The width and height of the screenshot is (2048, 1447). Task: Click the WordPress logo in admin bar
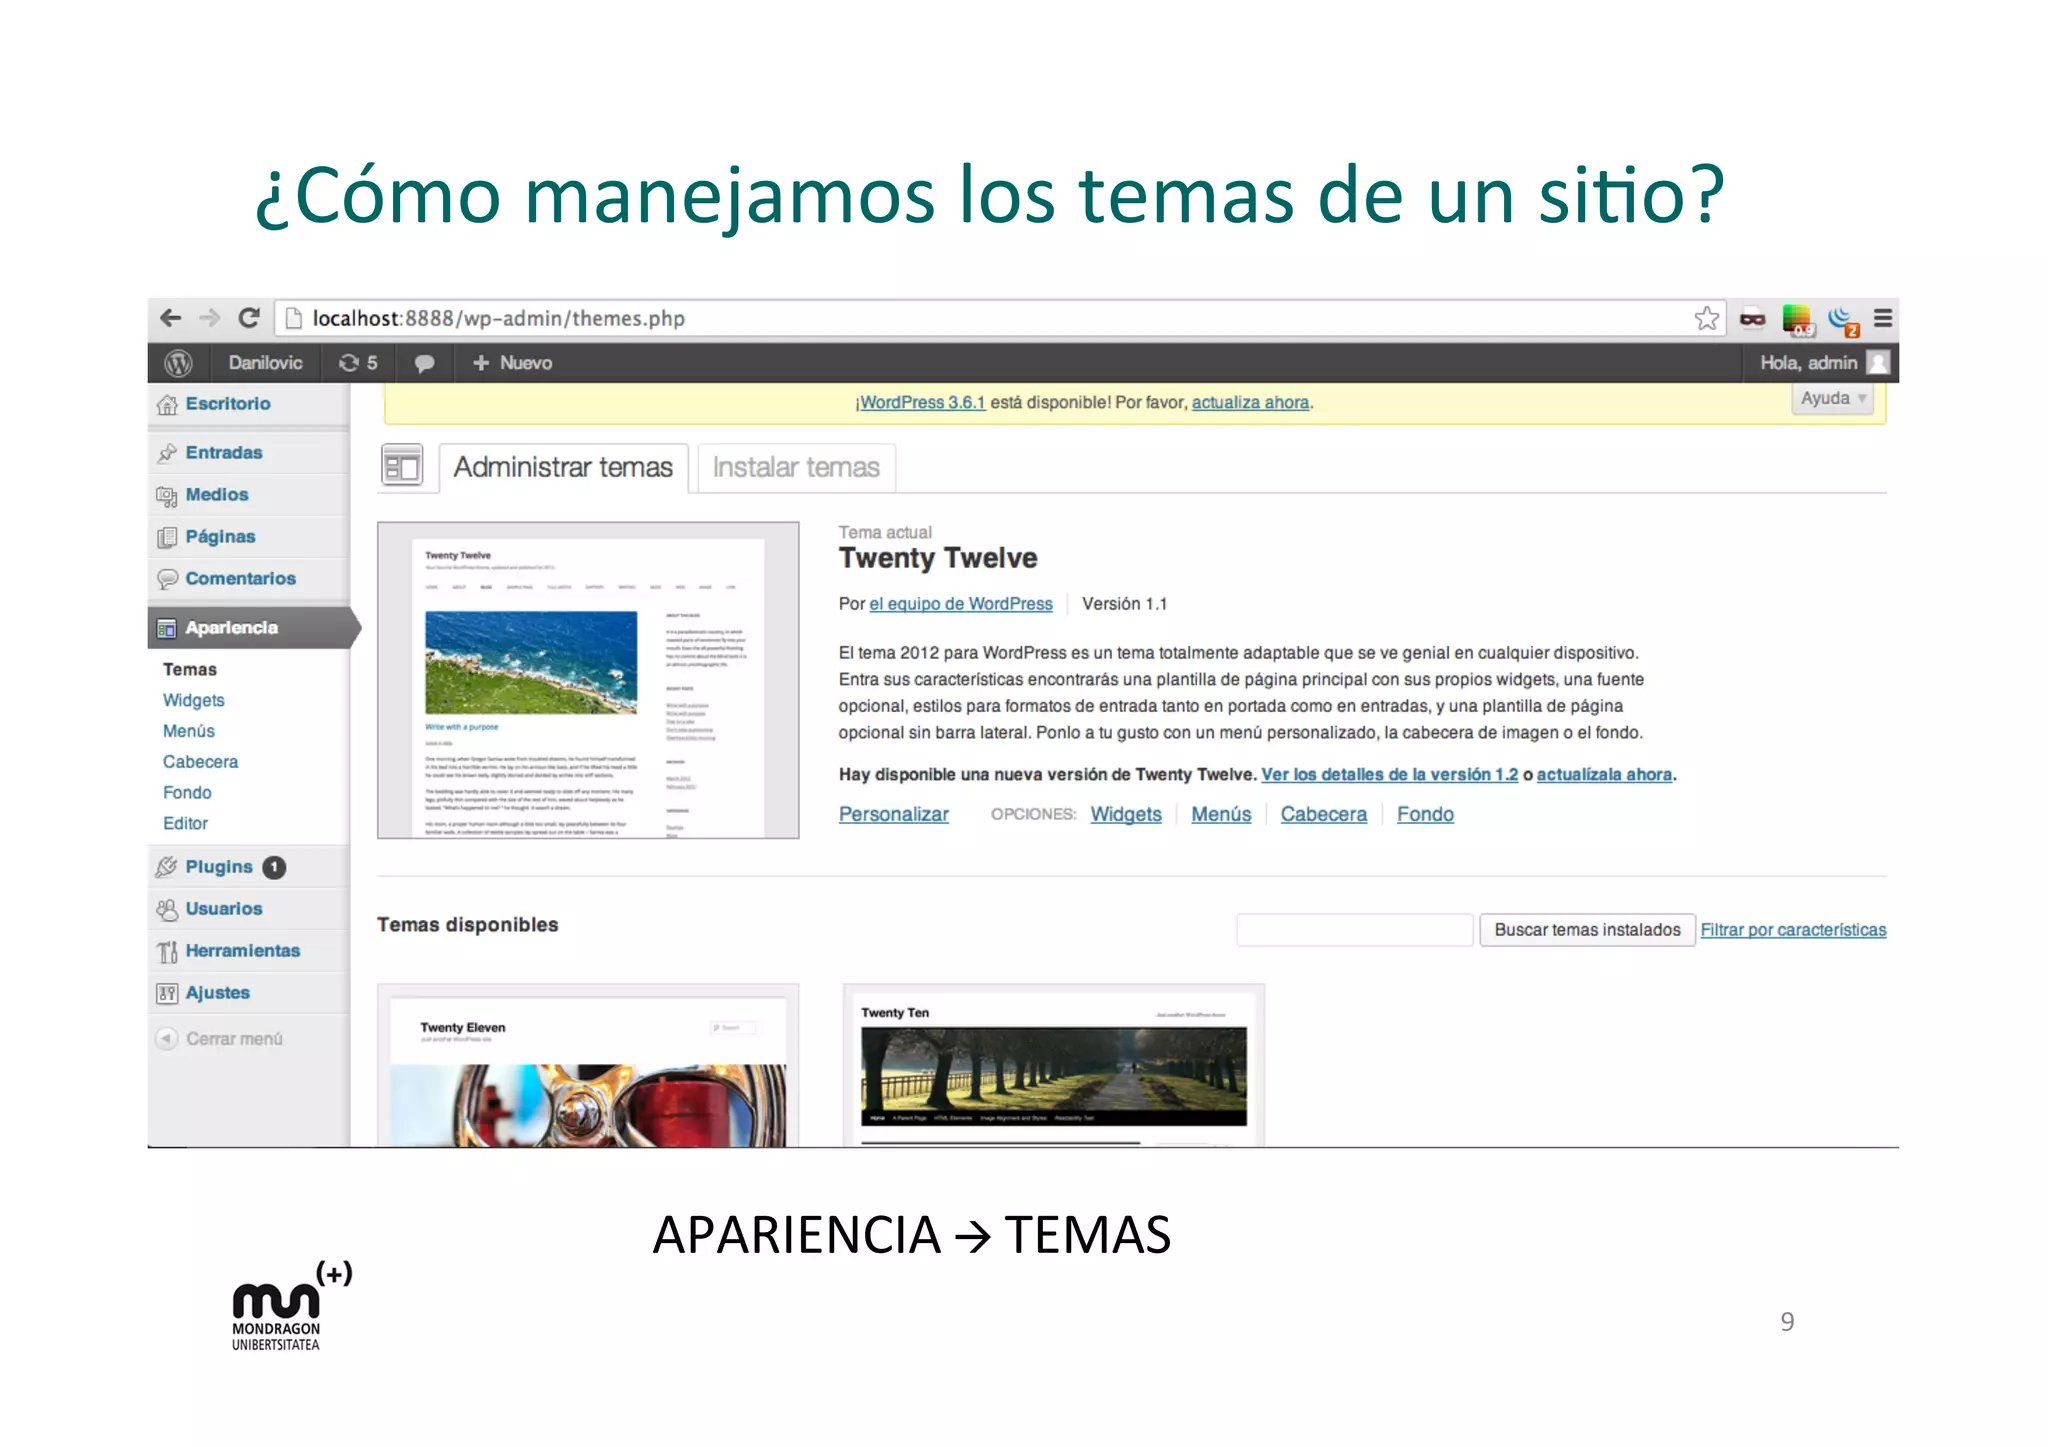(178, 363)
